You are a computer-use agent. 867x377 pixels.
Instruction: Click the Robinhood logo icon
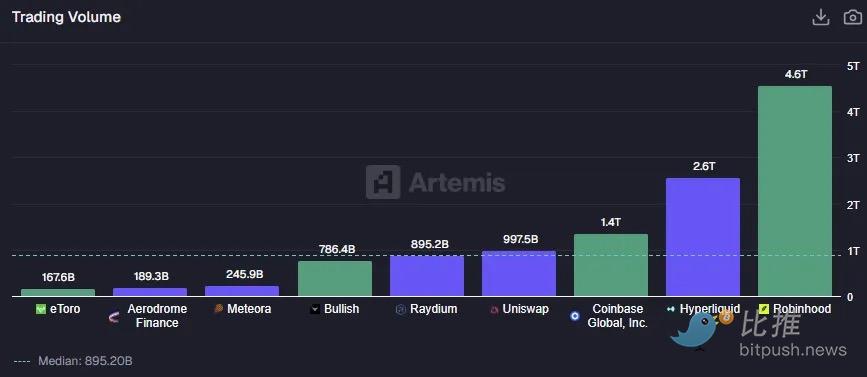pos(764,310)
